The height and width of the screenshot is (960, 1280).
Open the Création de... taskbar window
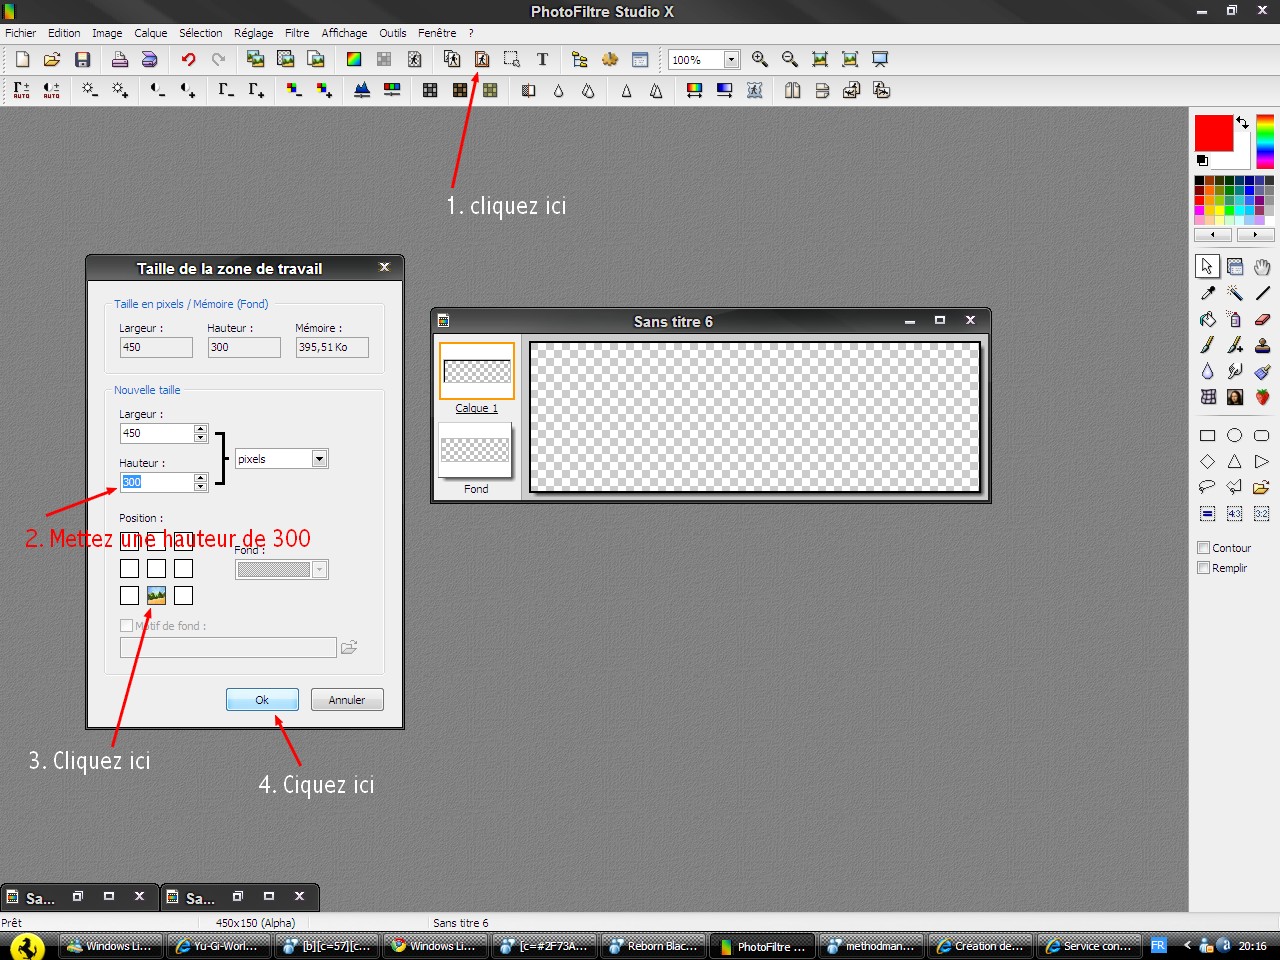coord(980,946)
